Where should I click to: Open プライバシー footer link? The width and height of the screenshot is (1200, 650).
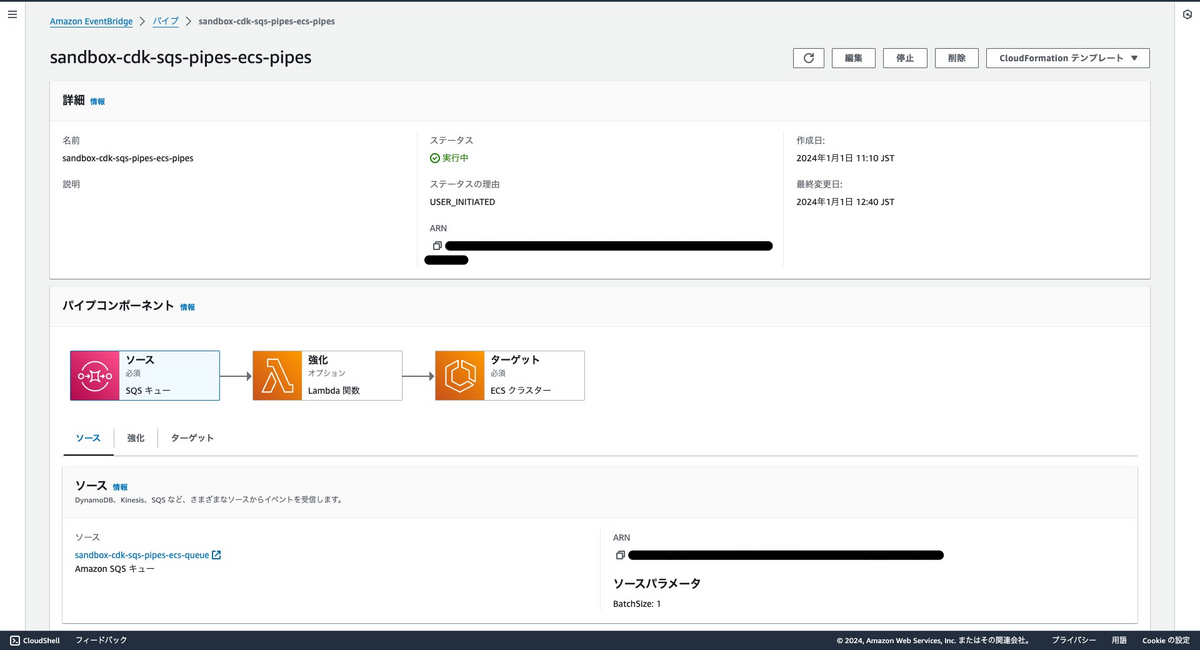[1074, 640]
